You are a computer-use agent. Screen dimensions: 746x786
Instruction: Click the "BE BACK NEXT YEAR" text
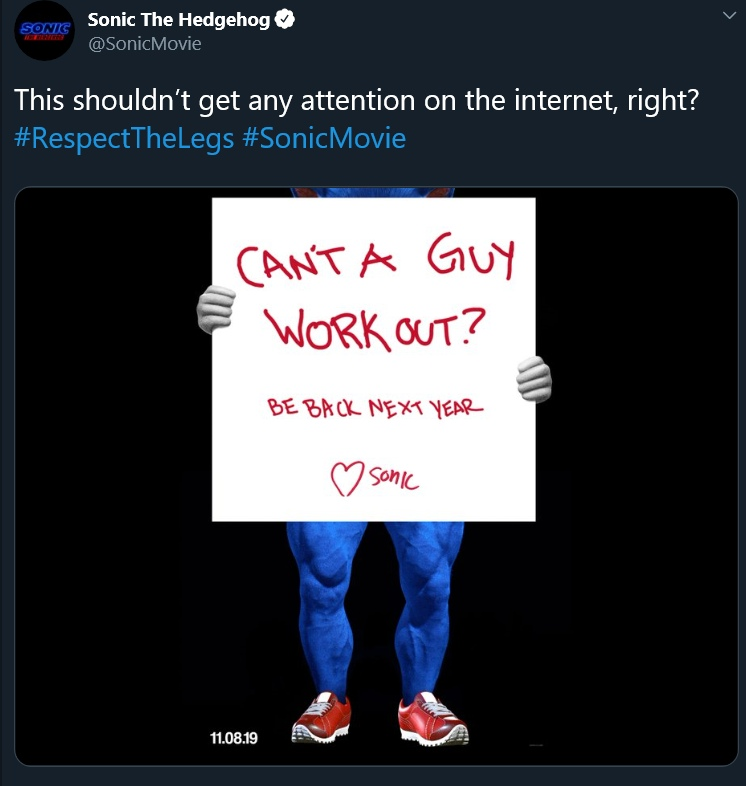pos(374,410)
